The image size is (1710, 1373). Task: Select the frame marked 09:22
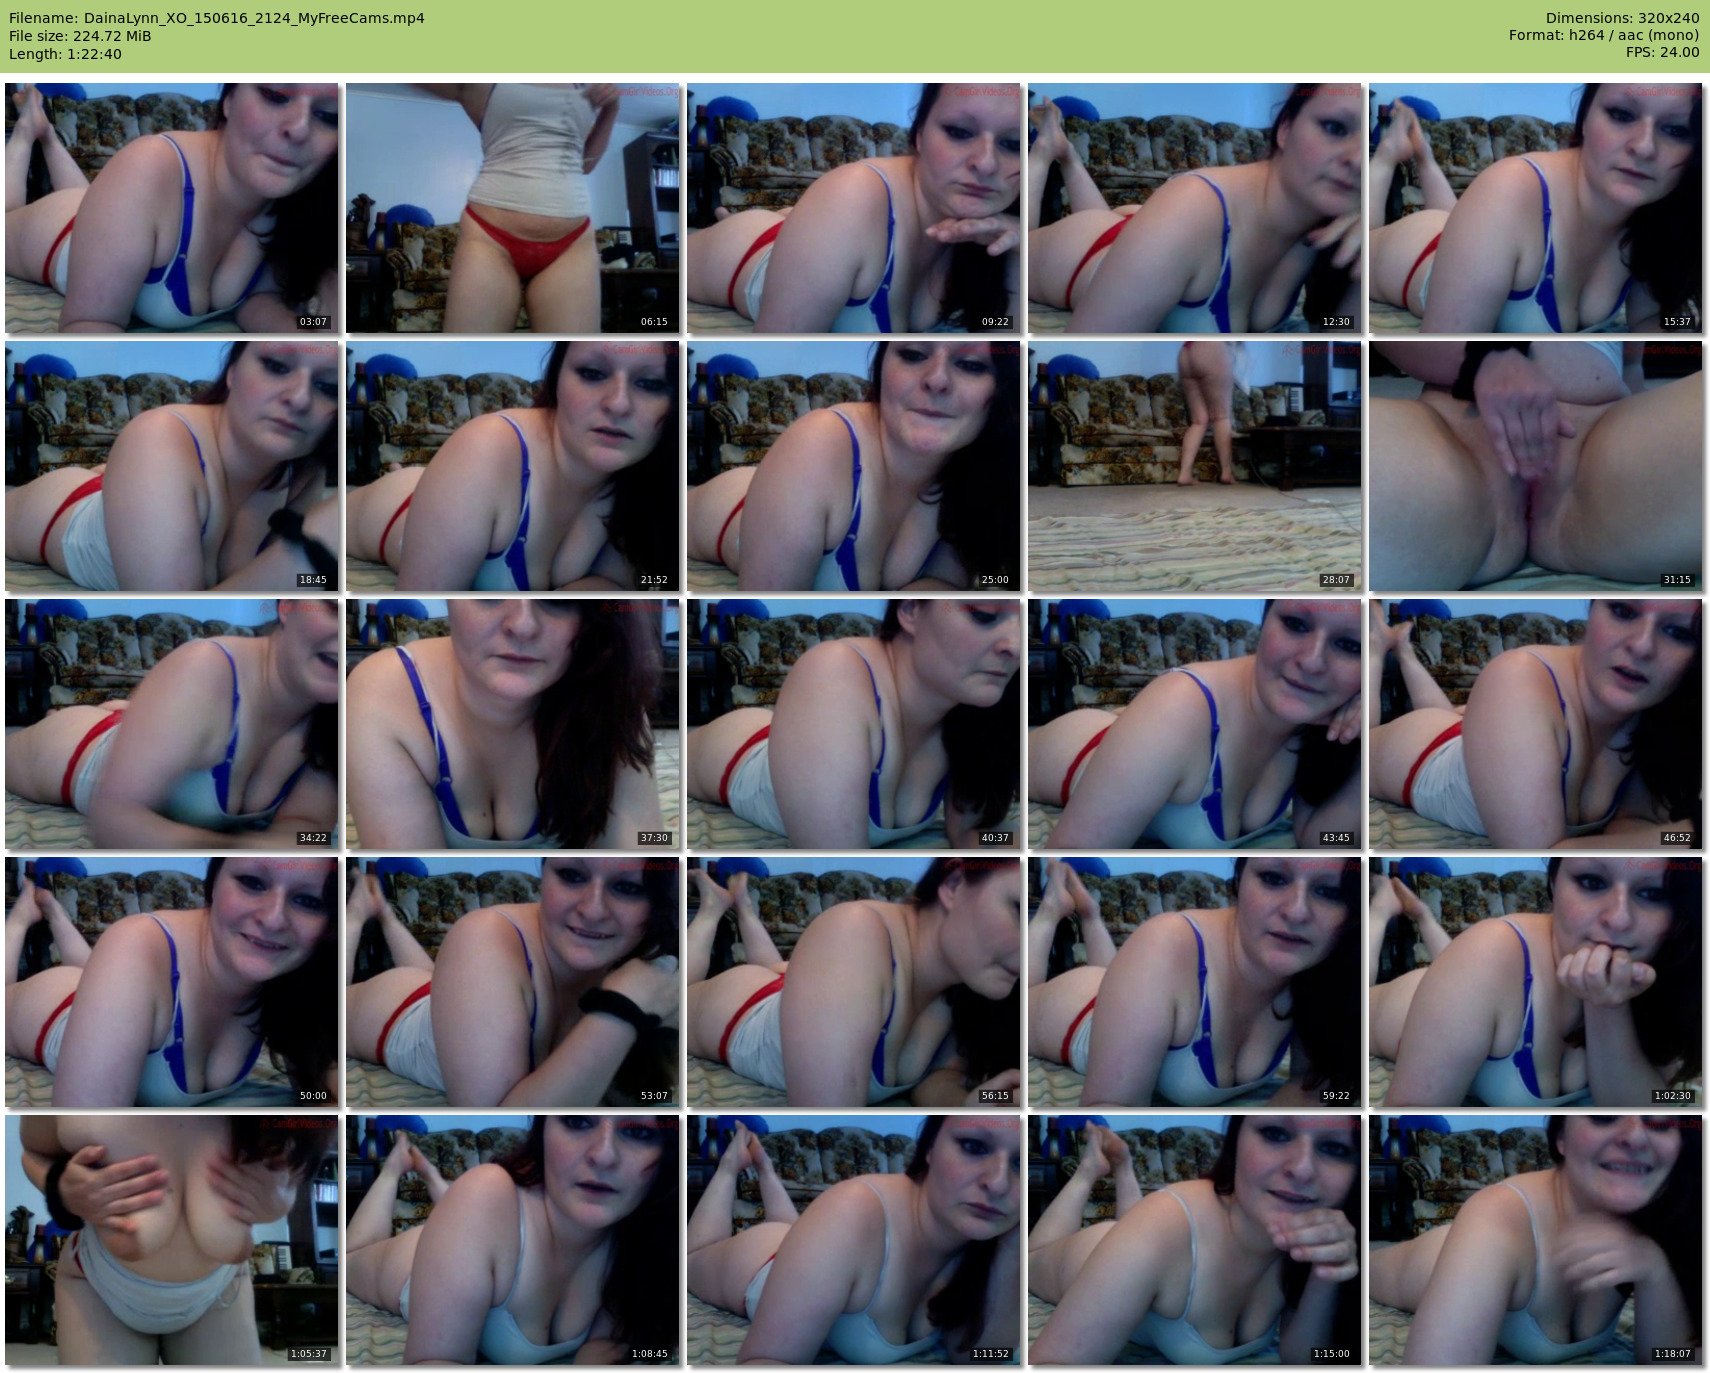click(x=853, y=208)
